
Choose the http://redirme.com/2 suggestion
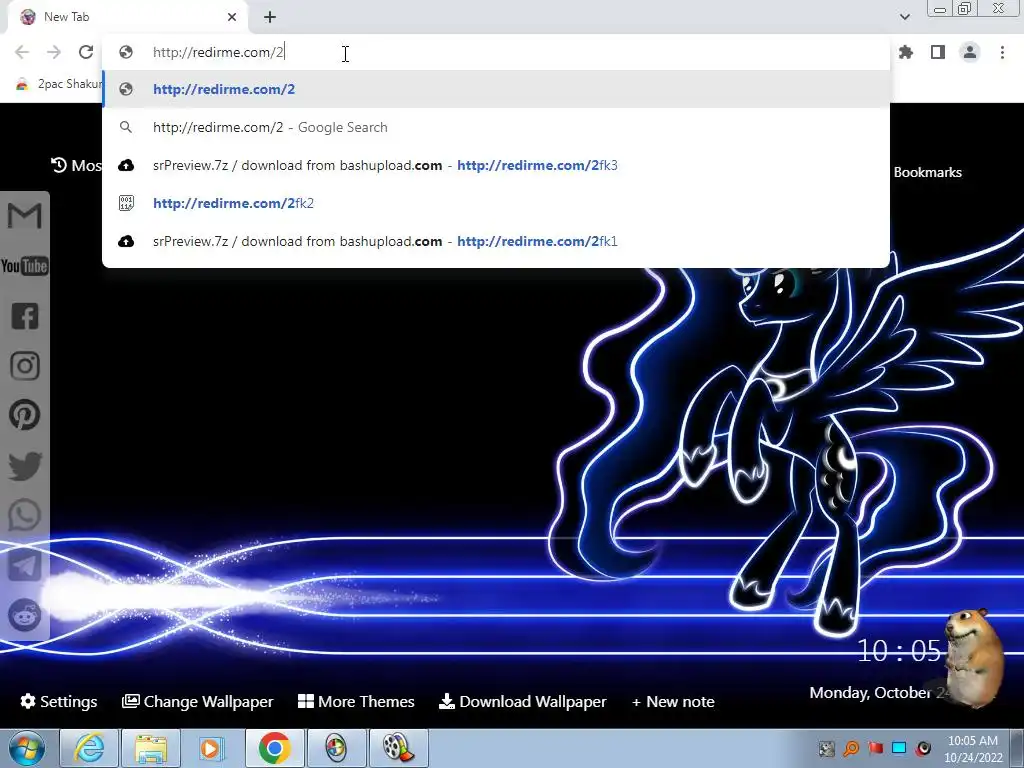[x=496, y=89]
